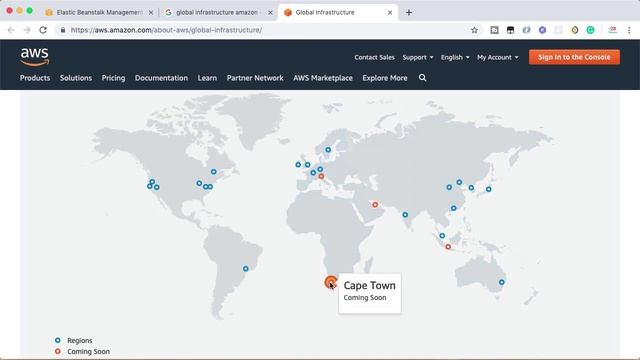Open a new browser tab
Viewport: 640px width, 360px height.
pos(409,12)
